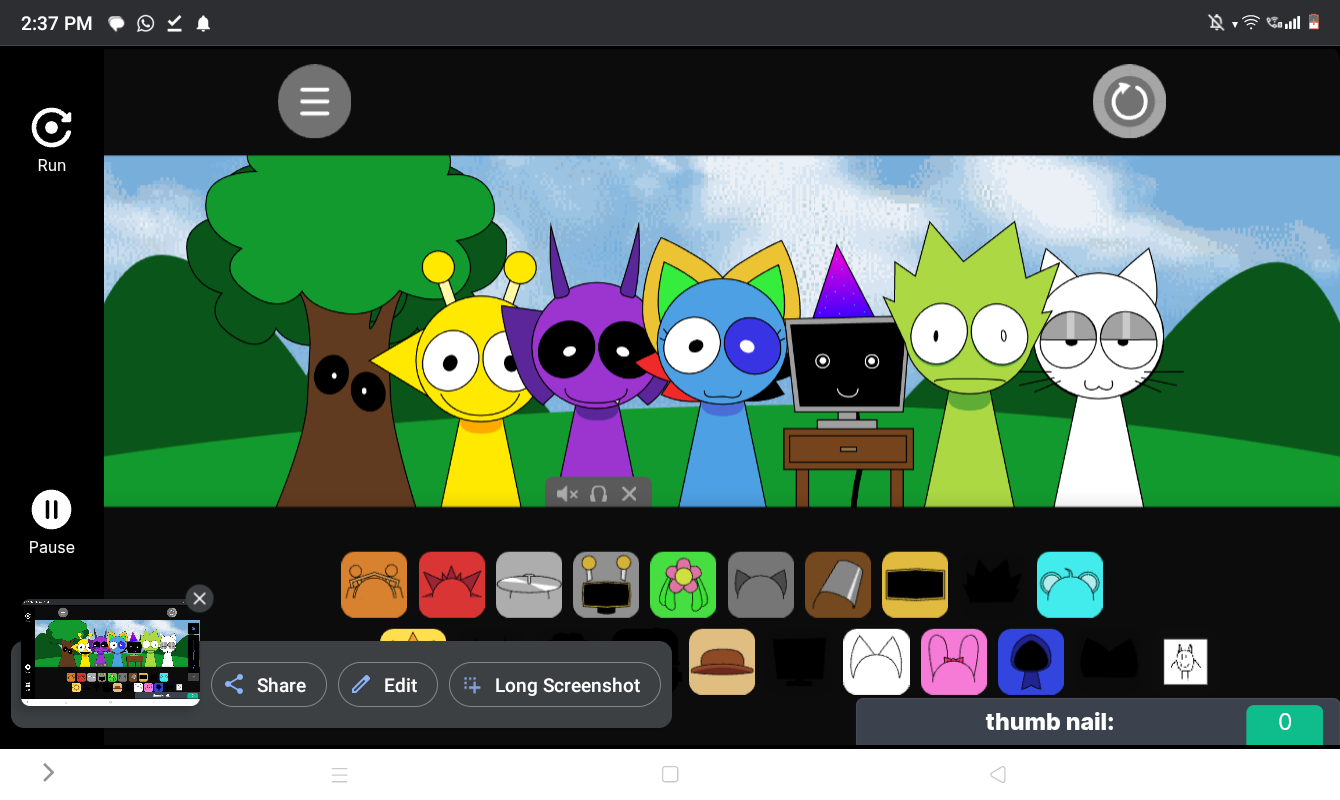Image resolution: width=1340 pixels, height=800 pixels.
Task: Tap the bell notification icon in status bar
Action: 203,23
